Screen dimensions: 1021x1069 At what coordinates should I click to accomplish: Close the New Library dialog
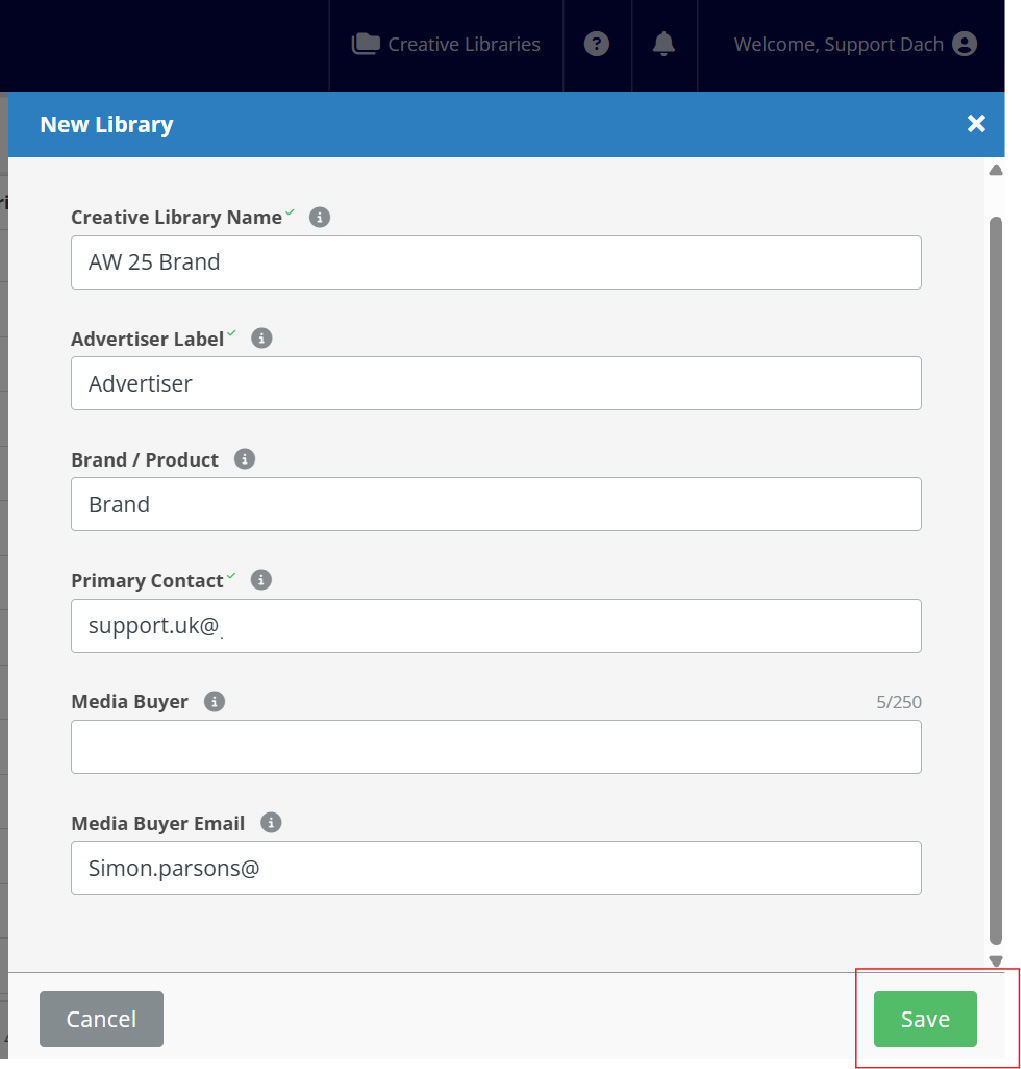pos(976,124)
